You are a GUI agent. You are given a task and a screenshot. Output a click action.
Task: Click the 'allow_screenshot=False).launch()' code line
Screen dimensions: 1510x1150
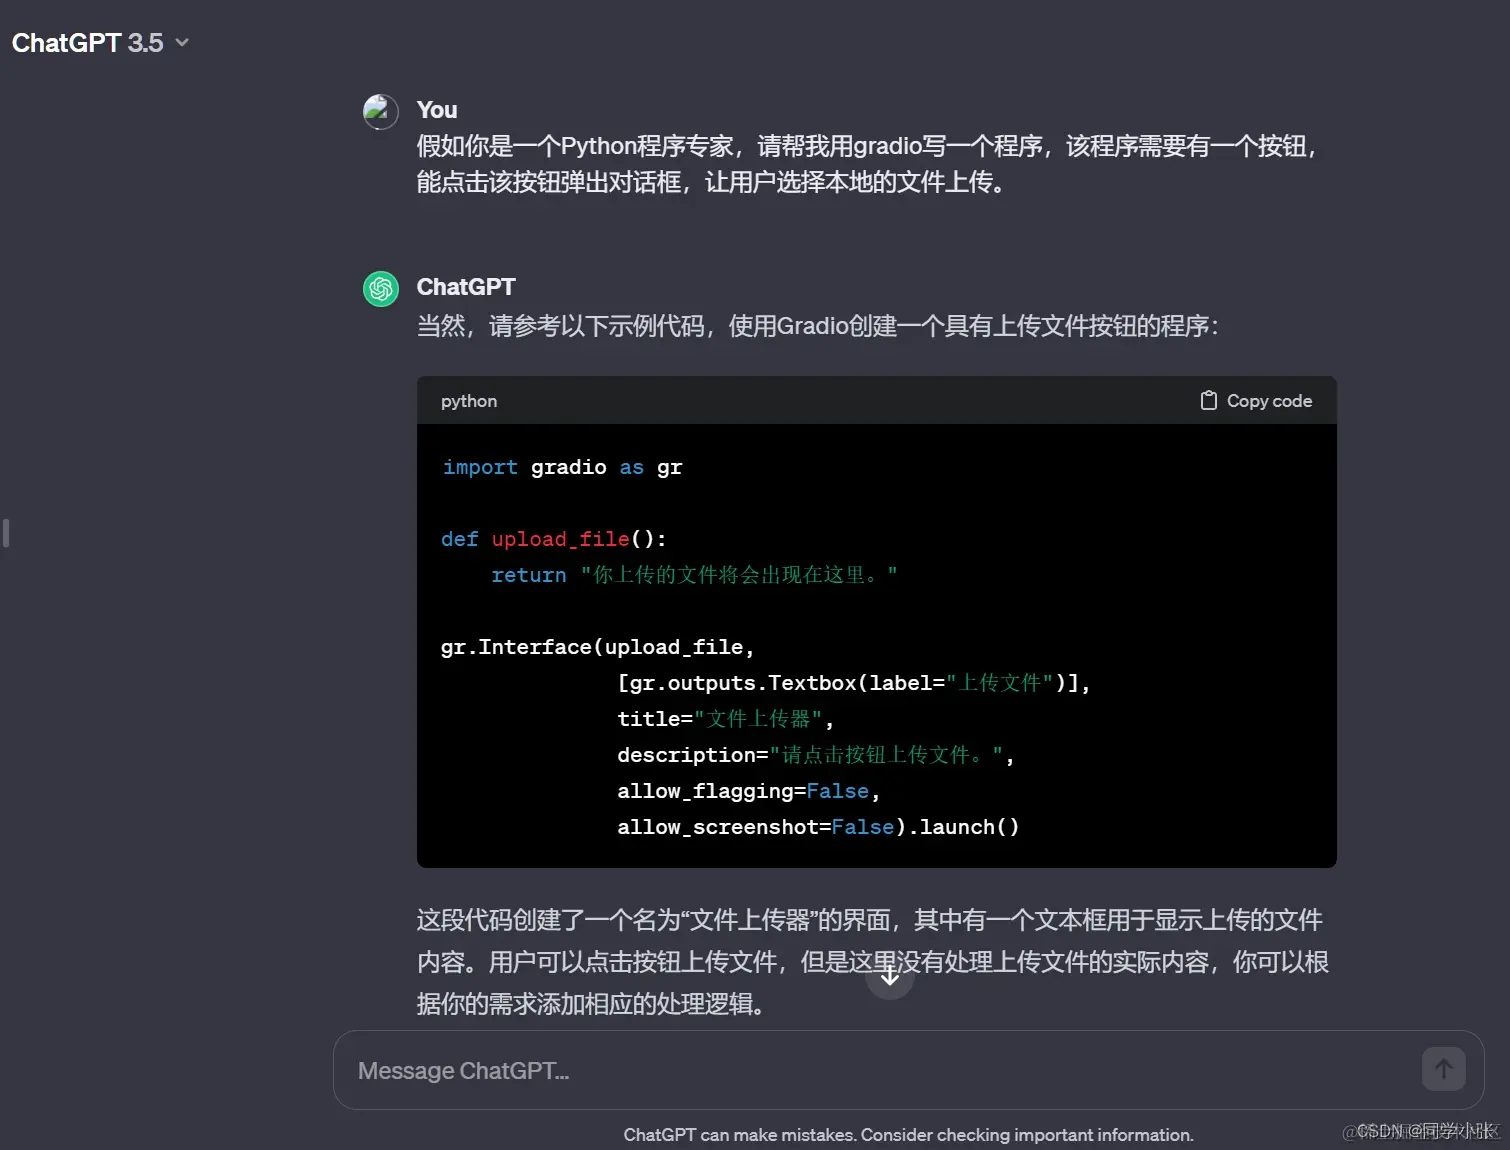click(x=818, y=827)
